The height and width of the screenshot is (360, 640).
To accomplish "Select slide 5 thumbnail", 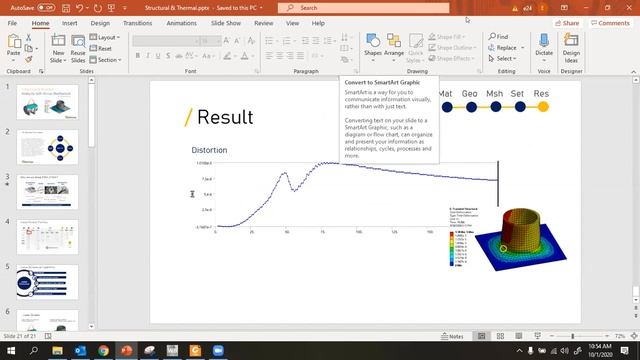I will pyautogui.click(x=47, y=282).
